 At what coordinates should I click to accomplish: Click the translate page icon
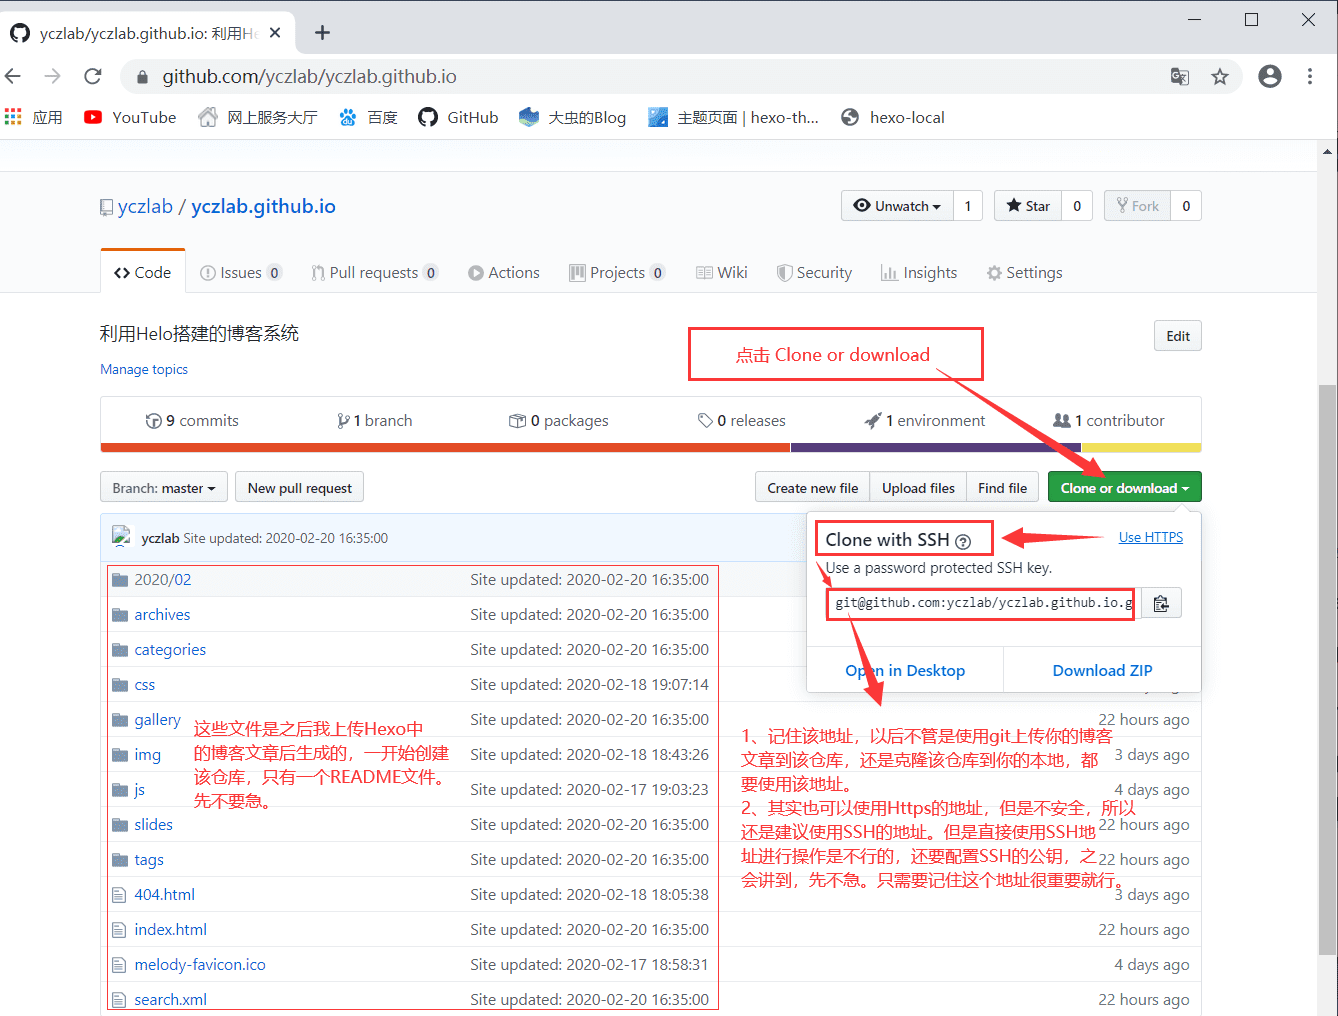pos(1180,77)
